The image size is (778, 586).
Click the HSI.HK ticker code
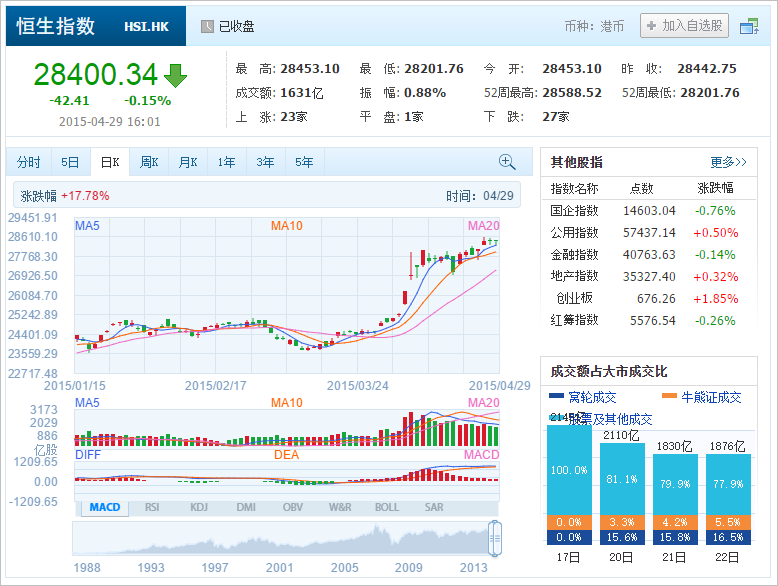[x=146, y=27]
